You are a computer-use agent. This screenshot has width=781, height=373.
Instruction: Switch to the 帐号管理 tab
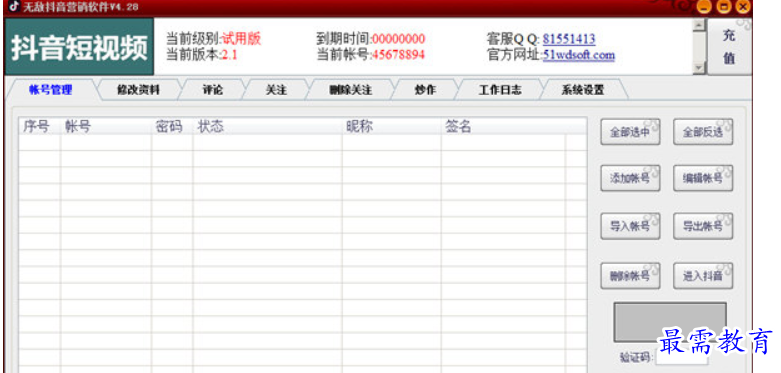coord(50,90)
